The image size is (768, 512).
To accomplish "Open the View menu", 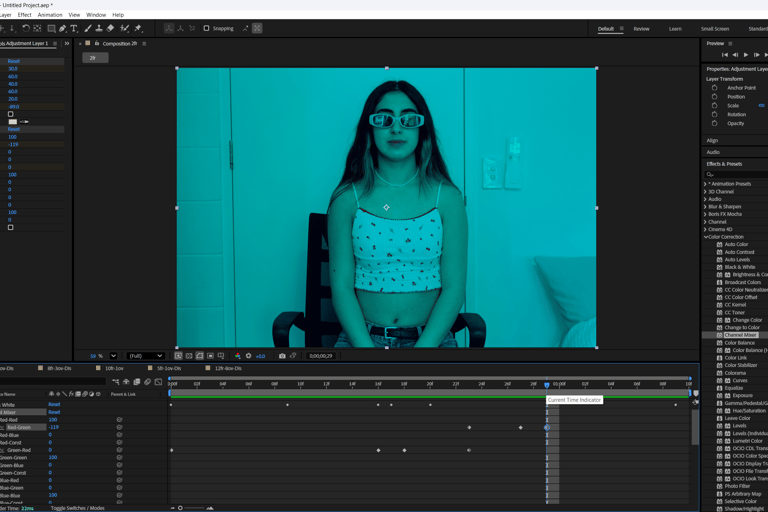I will (74, 15).
